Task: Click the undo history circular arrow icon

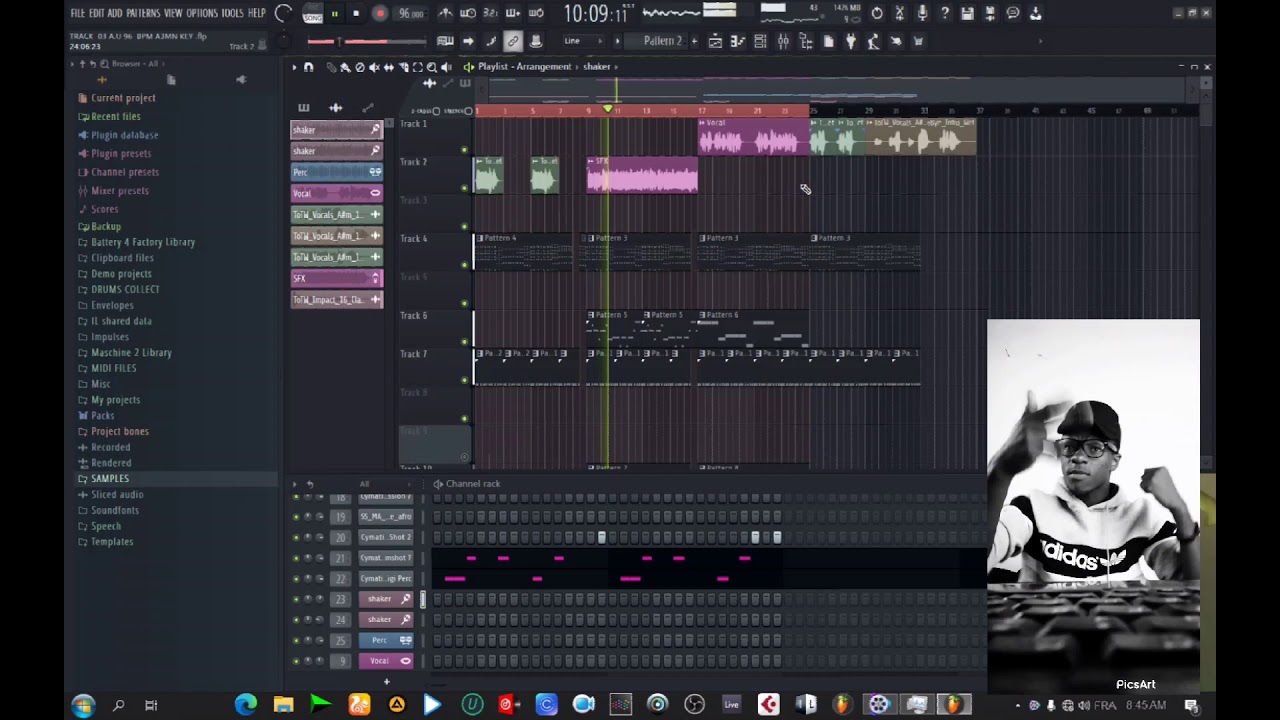Action: pos(877,13)
